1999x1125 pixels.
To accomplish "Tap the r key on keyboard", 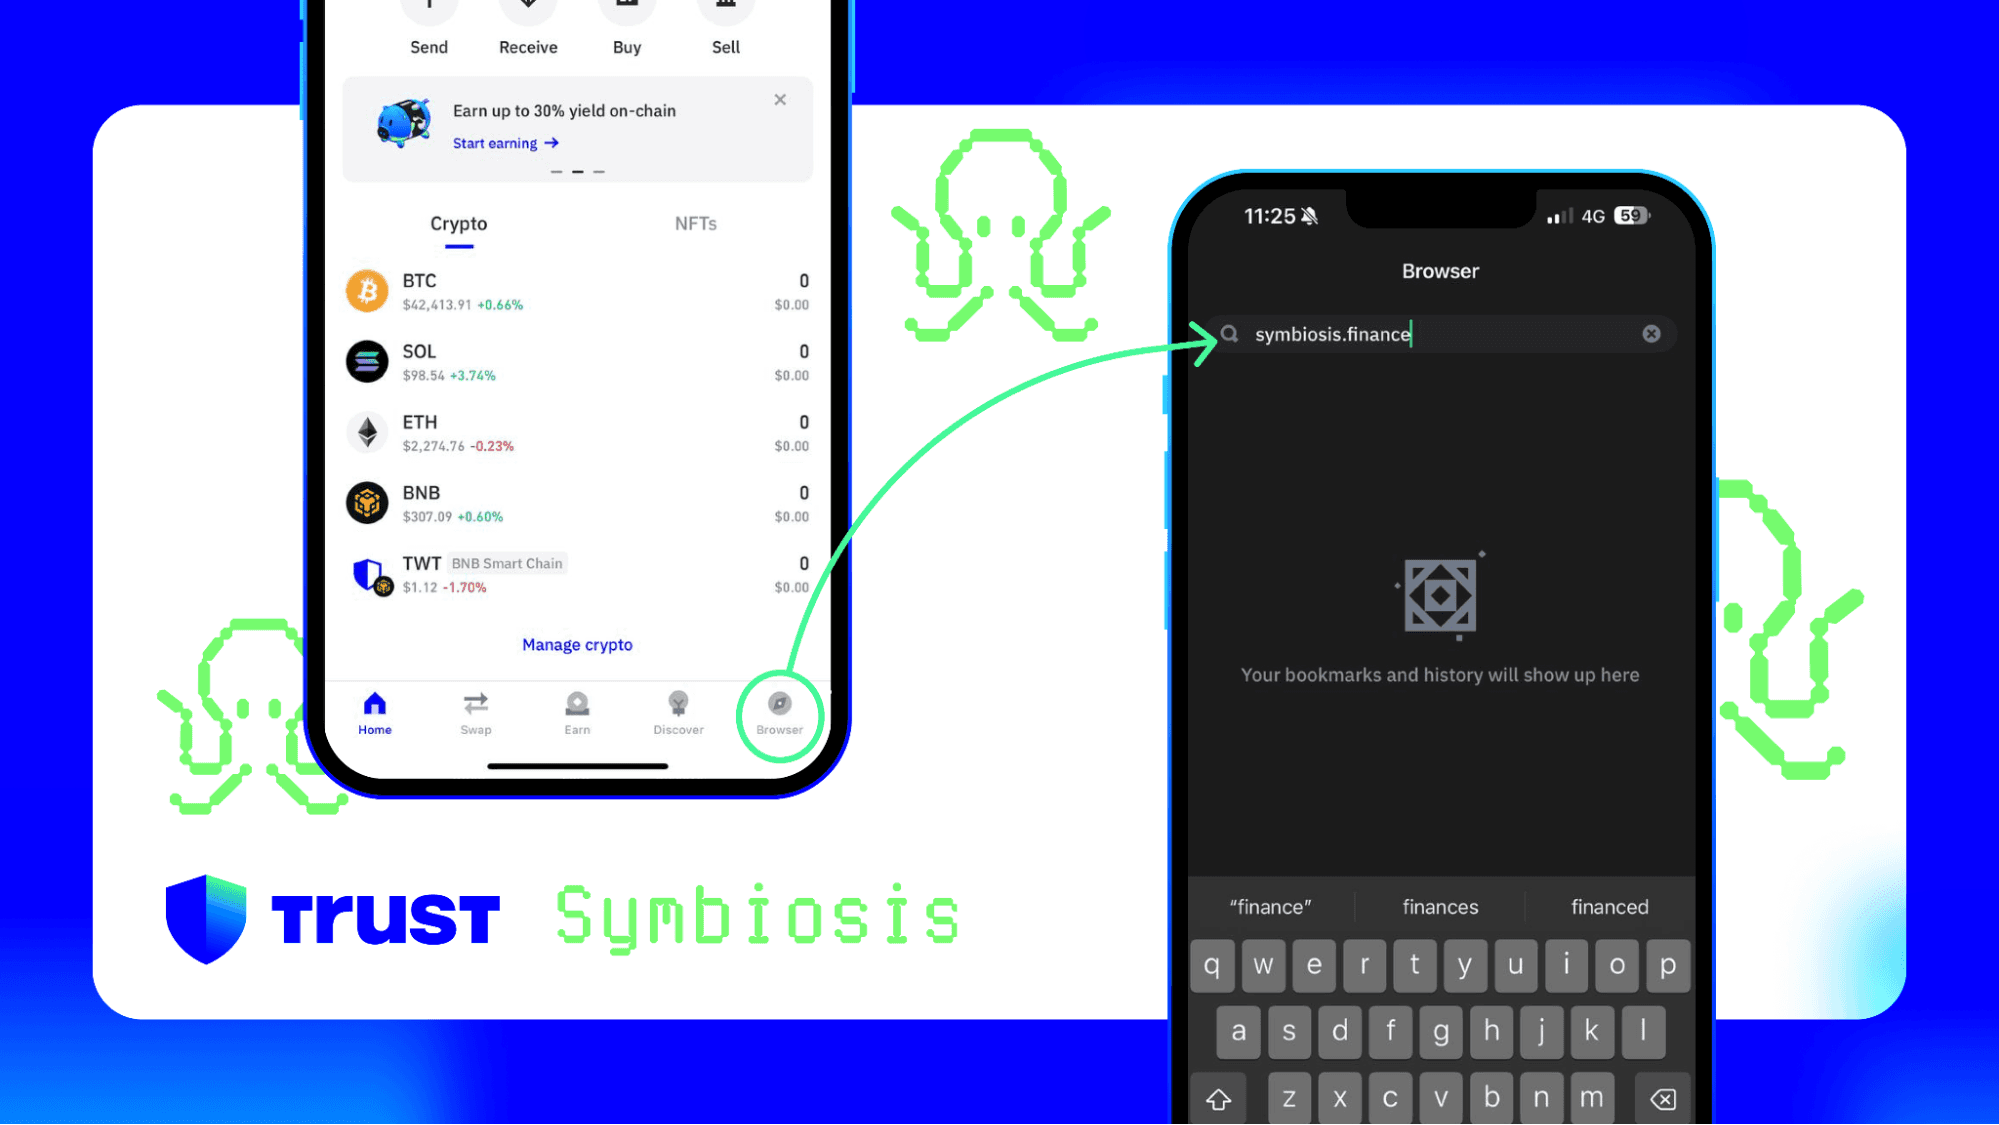I will [1364, 966].
